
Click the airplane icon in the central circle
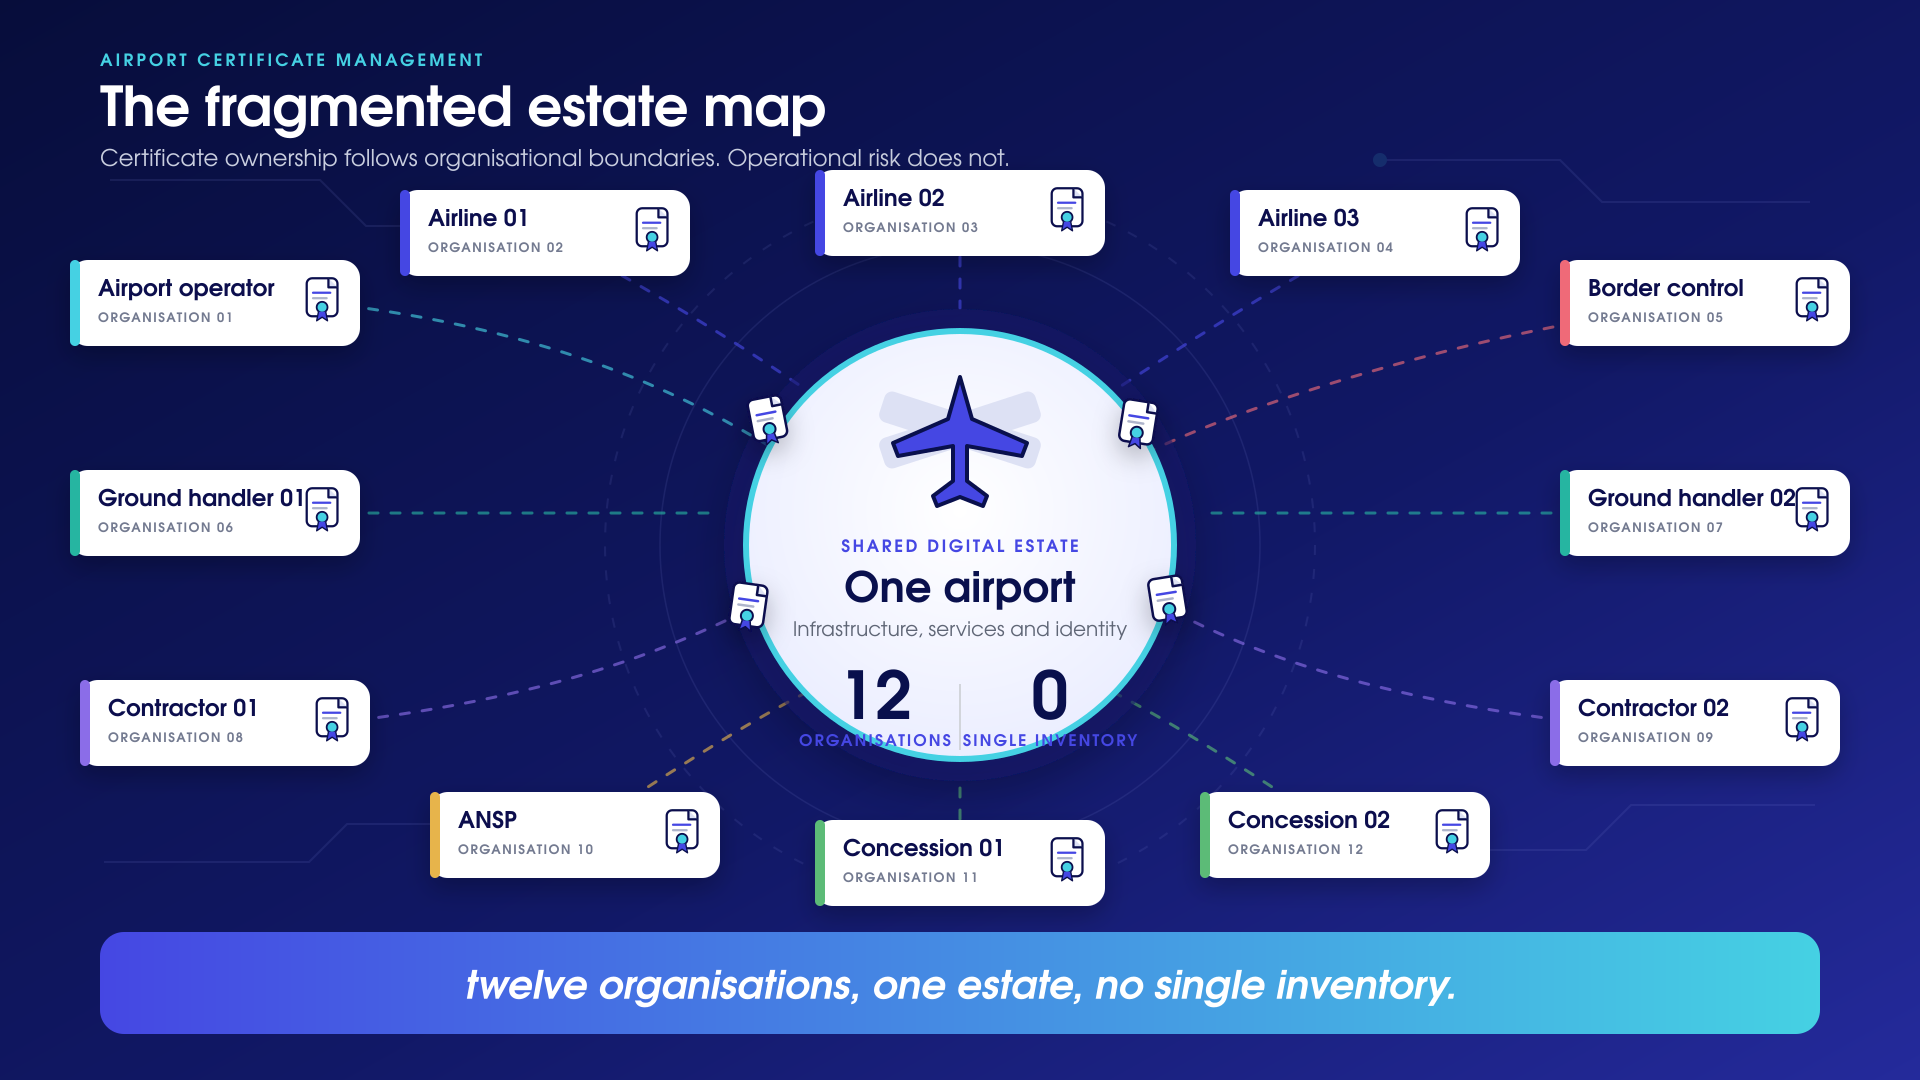tap(960, 442)
